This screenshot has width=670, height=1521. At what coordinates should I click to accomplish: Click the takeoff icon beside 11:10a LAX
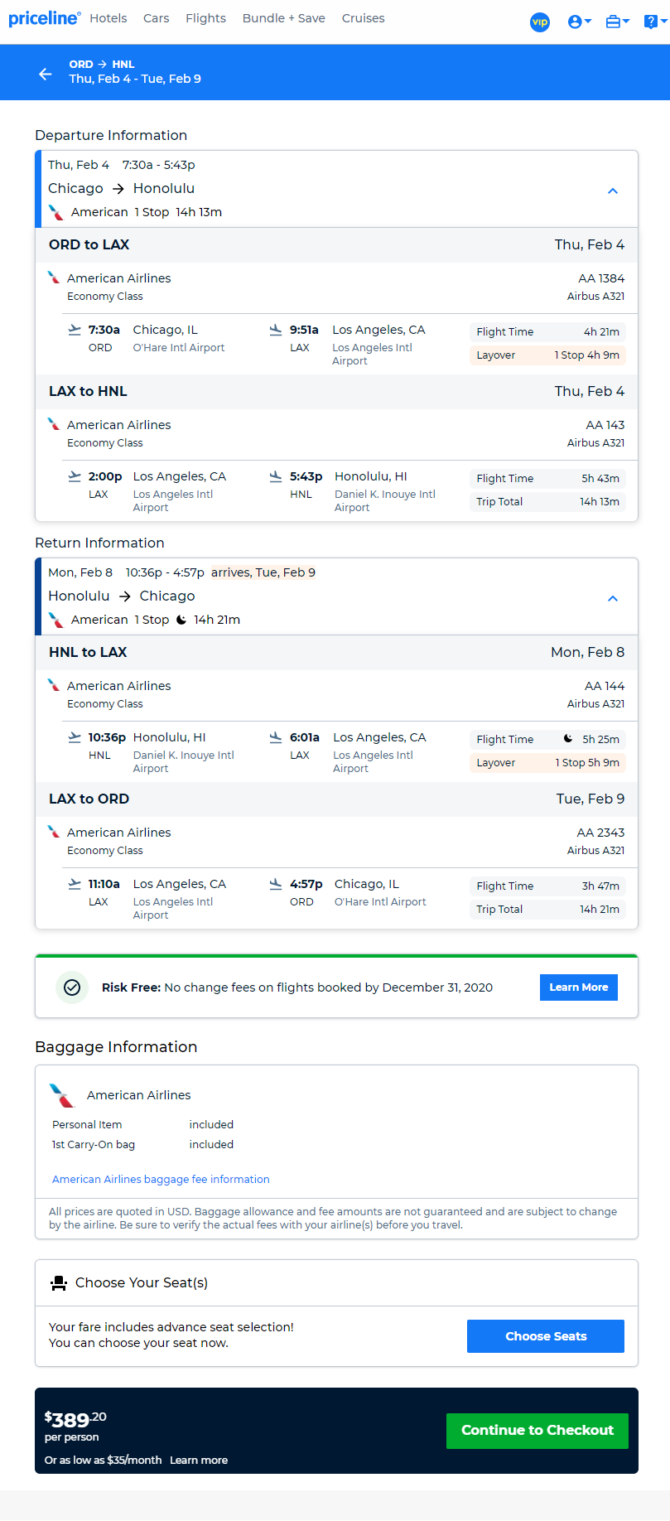pos(74,884)
